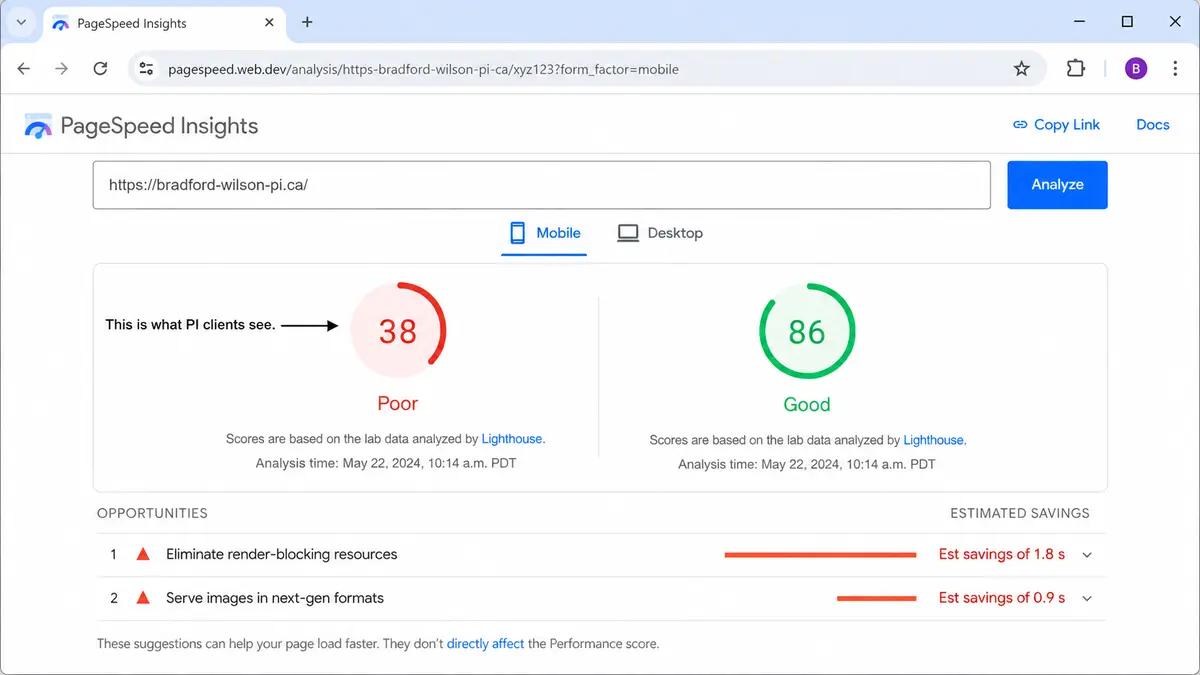Click the link icon in Copy Link
The height and width of the screenshot is (675, 1200).
click(x=1020, y=125)
